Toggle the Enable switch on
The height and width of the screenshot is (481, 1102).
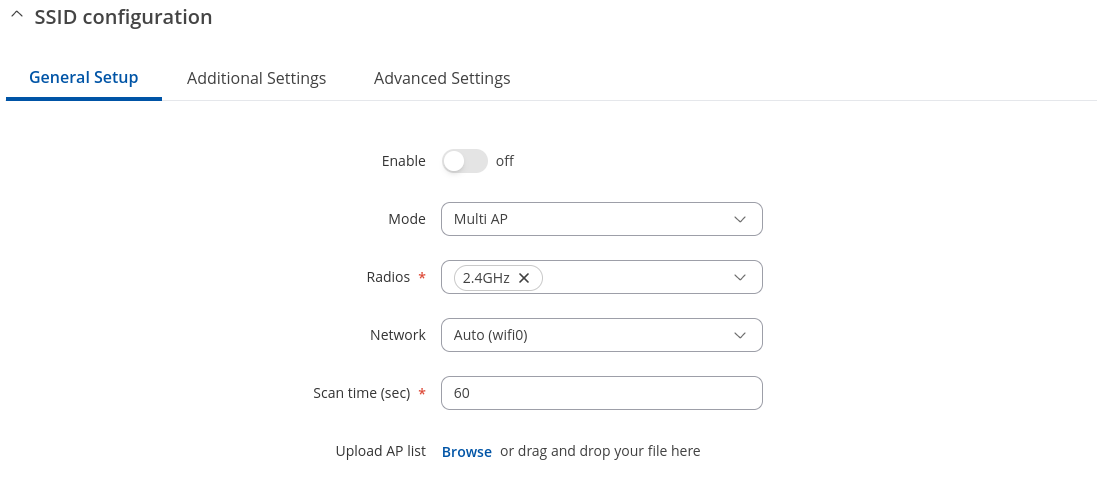tap(464, 161)
